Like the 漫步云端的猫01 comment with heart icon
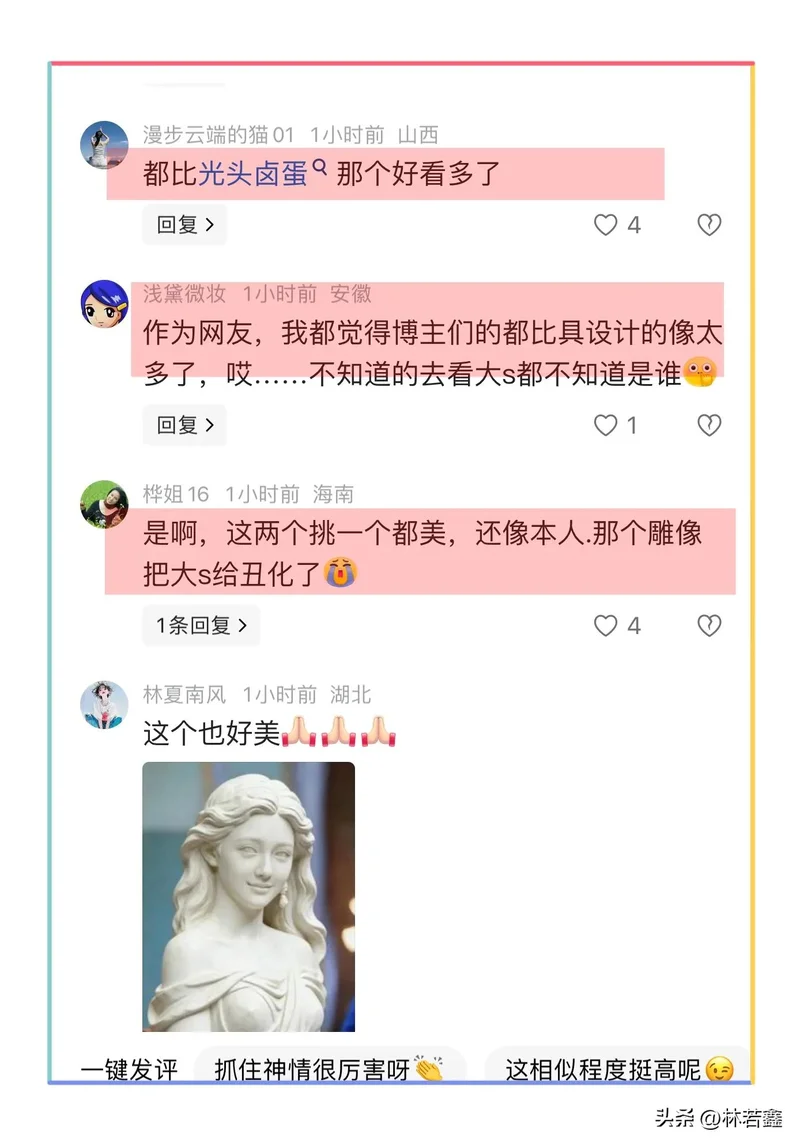Image resolution: width=800 pixels, height=1146 pixels. (606, 224)
